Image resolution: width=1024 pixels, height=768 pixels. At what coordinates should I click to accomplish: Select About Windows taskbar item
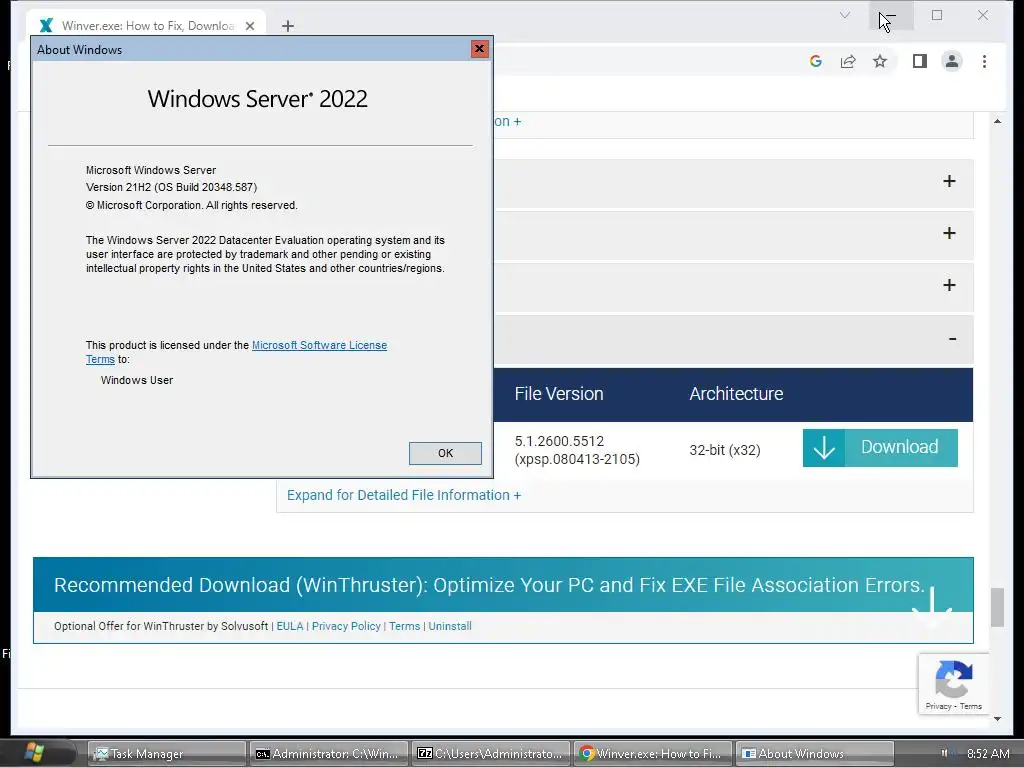pyautogui.click(x=815, y=754)
